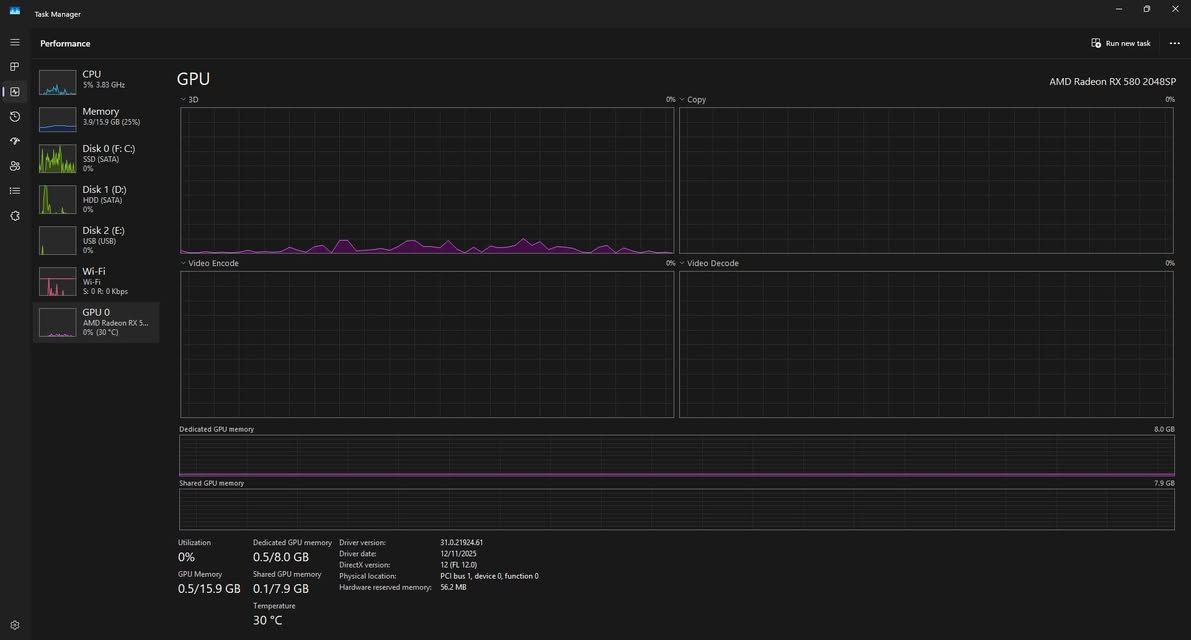Click the Performance page sidebar icon

tap(15, 92)
